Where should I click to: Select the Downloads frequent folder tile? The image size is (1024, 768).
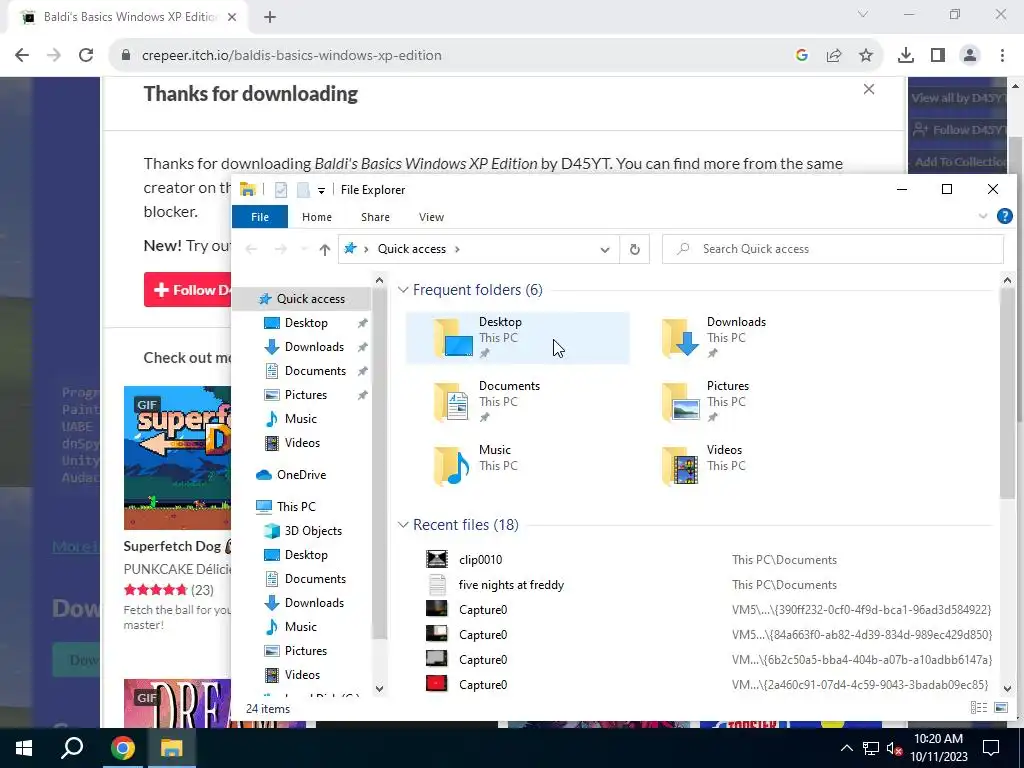click(744, 338)
